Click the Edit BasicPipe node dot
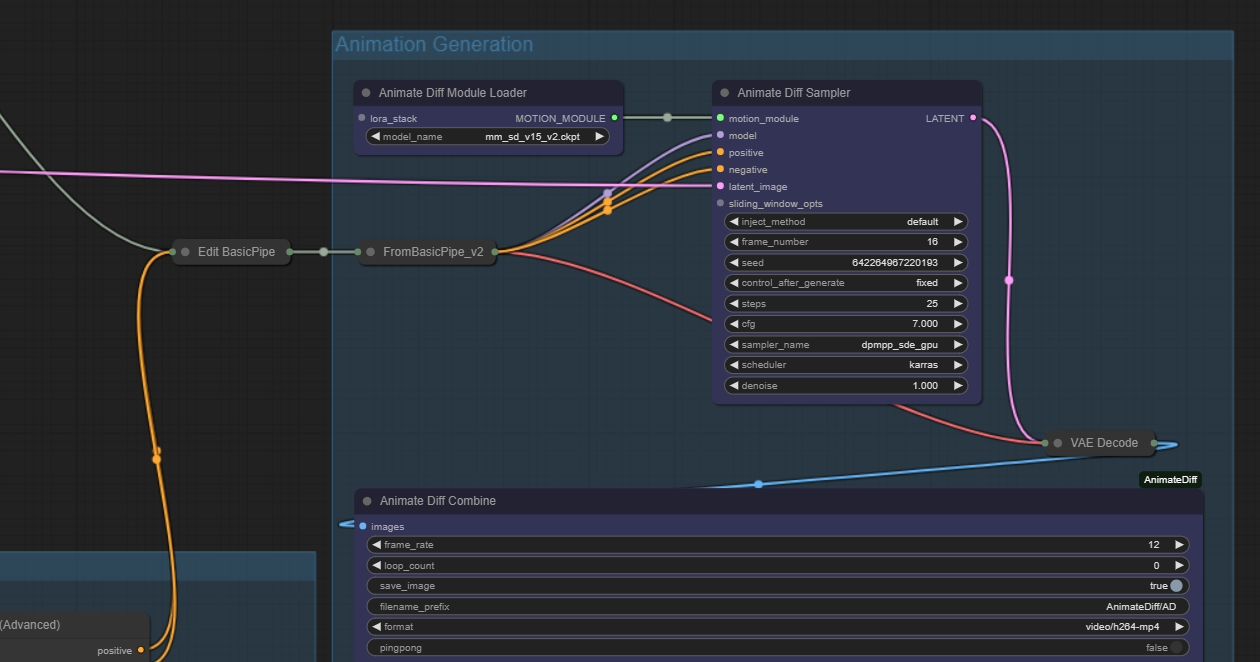The image size is (1260, 662). tap(185, 252)
